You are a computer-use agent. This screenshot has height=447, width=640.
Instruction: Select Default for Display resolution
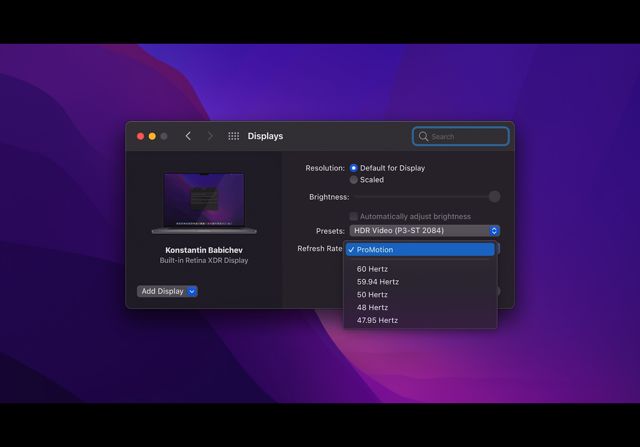coord(353,168)
